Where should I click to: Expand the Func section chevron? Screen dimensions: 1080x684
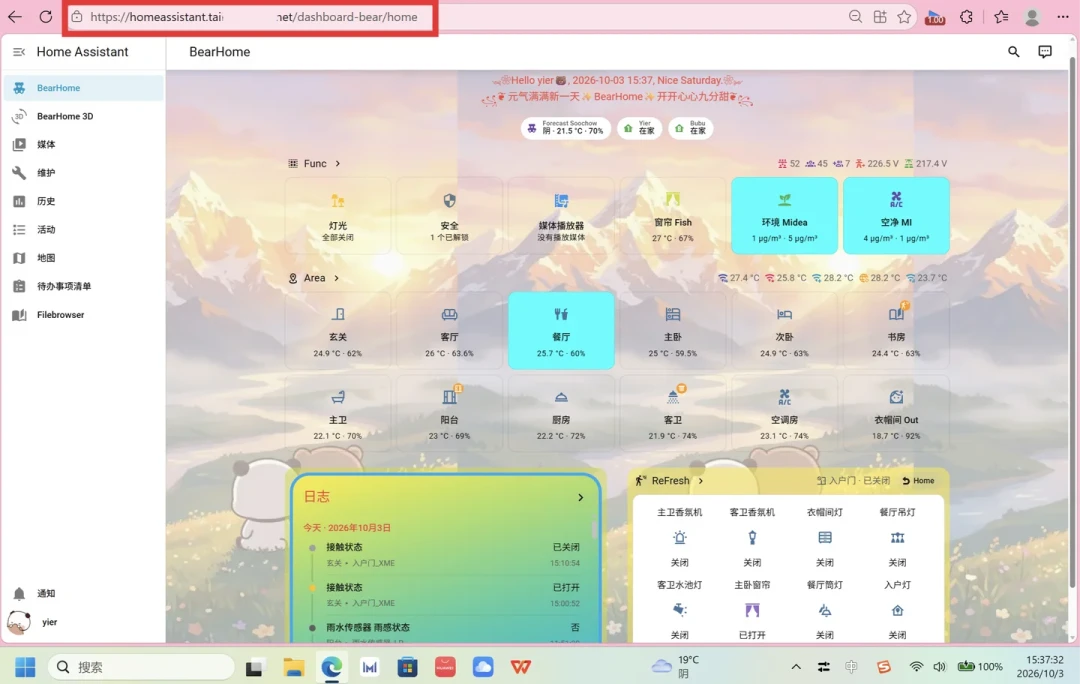(x=338, y=163)
